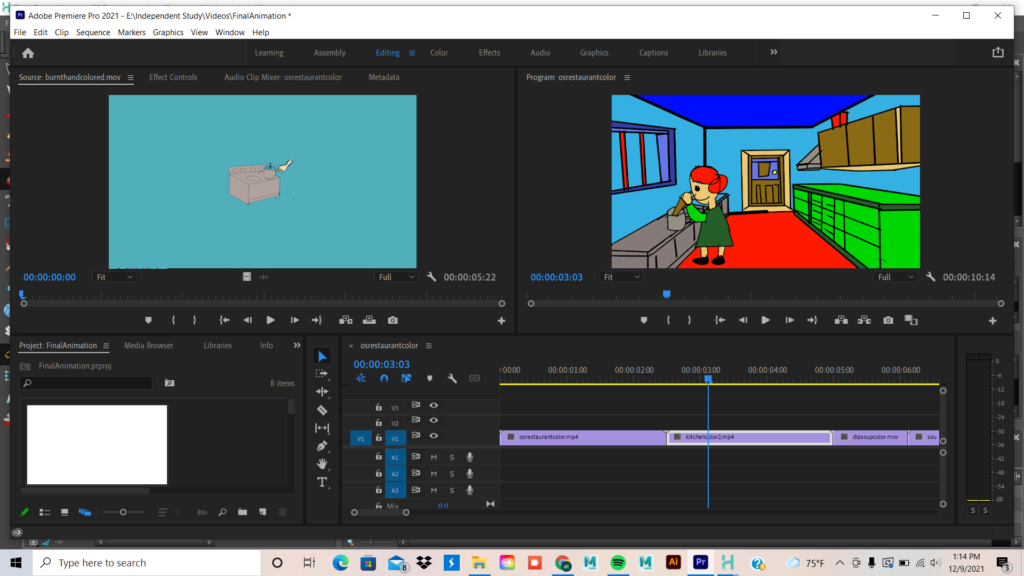Toggle visibility eye for track V2

pos(434,423)
